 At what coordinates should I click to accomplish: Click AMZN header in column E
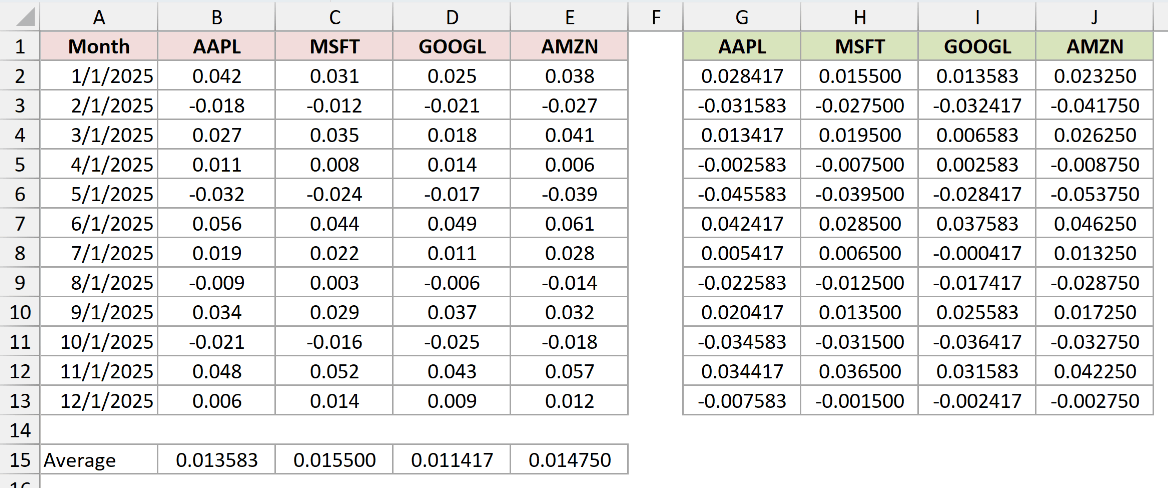[x=569, y=47]
